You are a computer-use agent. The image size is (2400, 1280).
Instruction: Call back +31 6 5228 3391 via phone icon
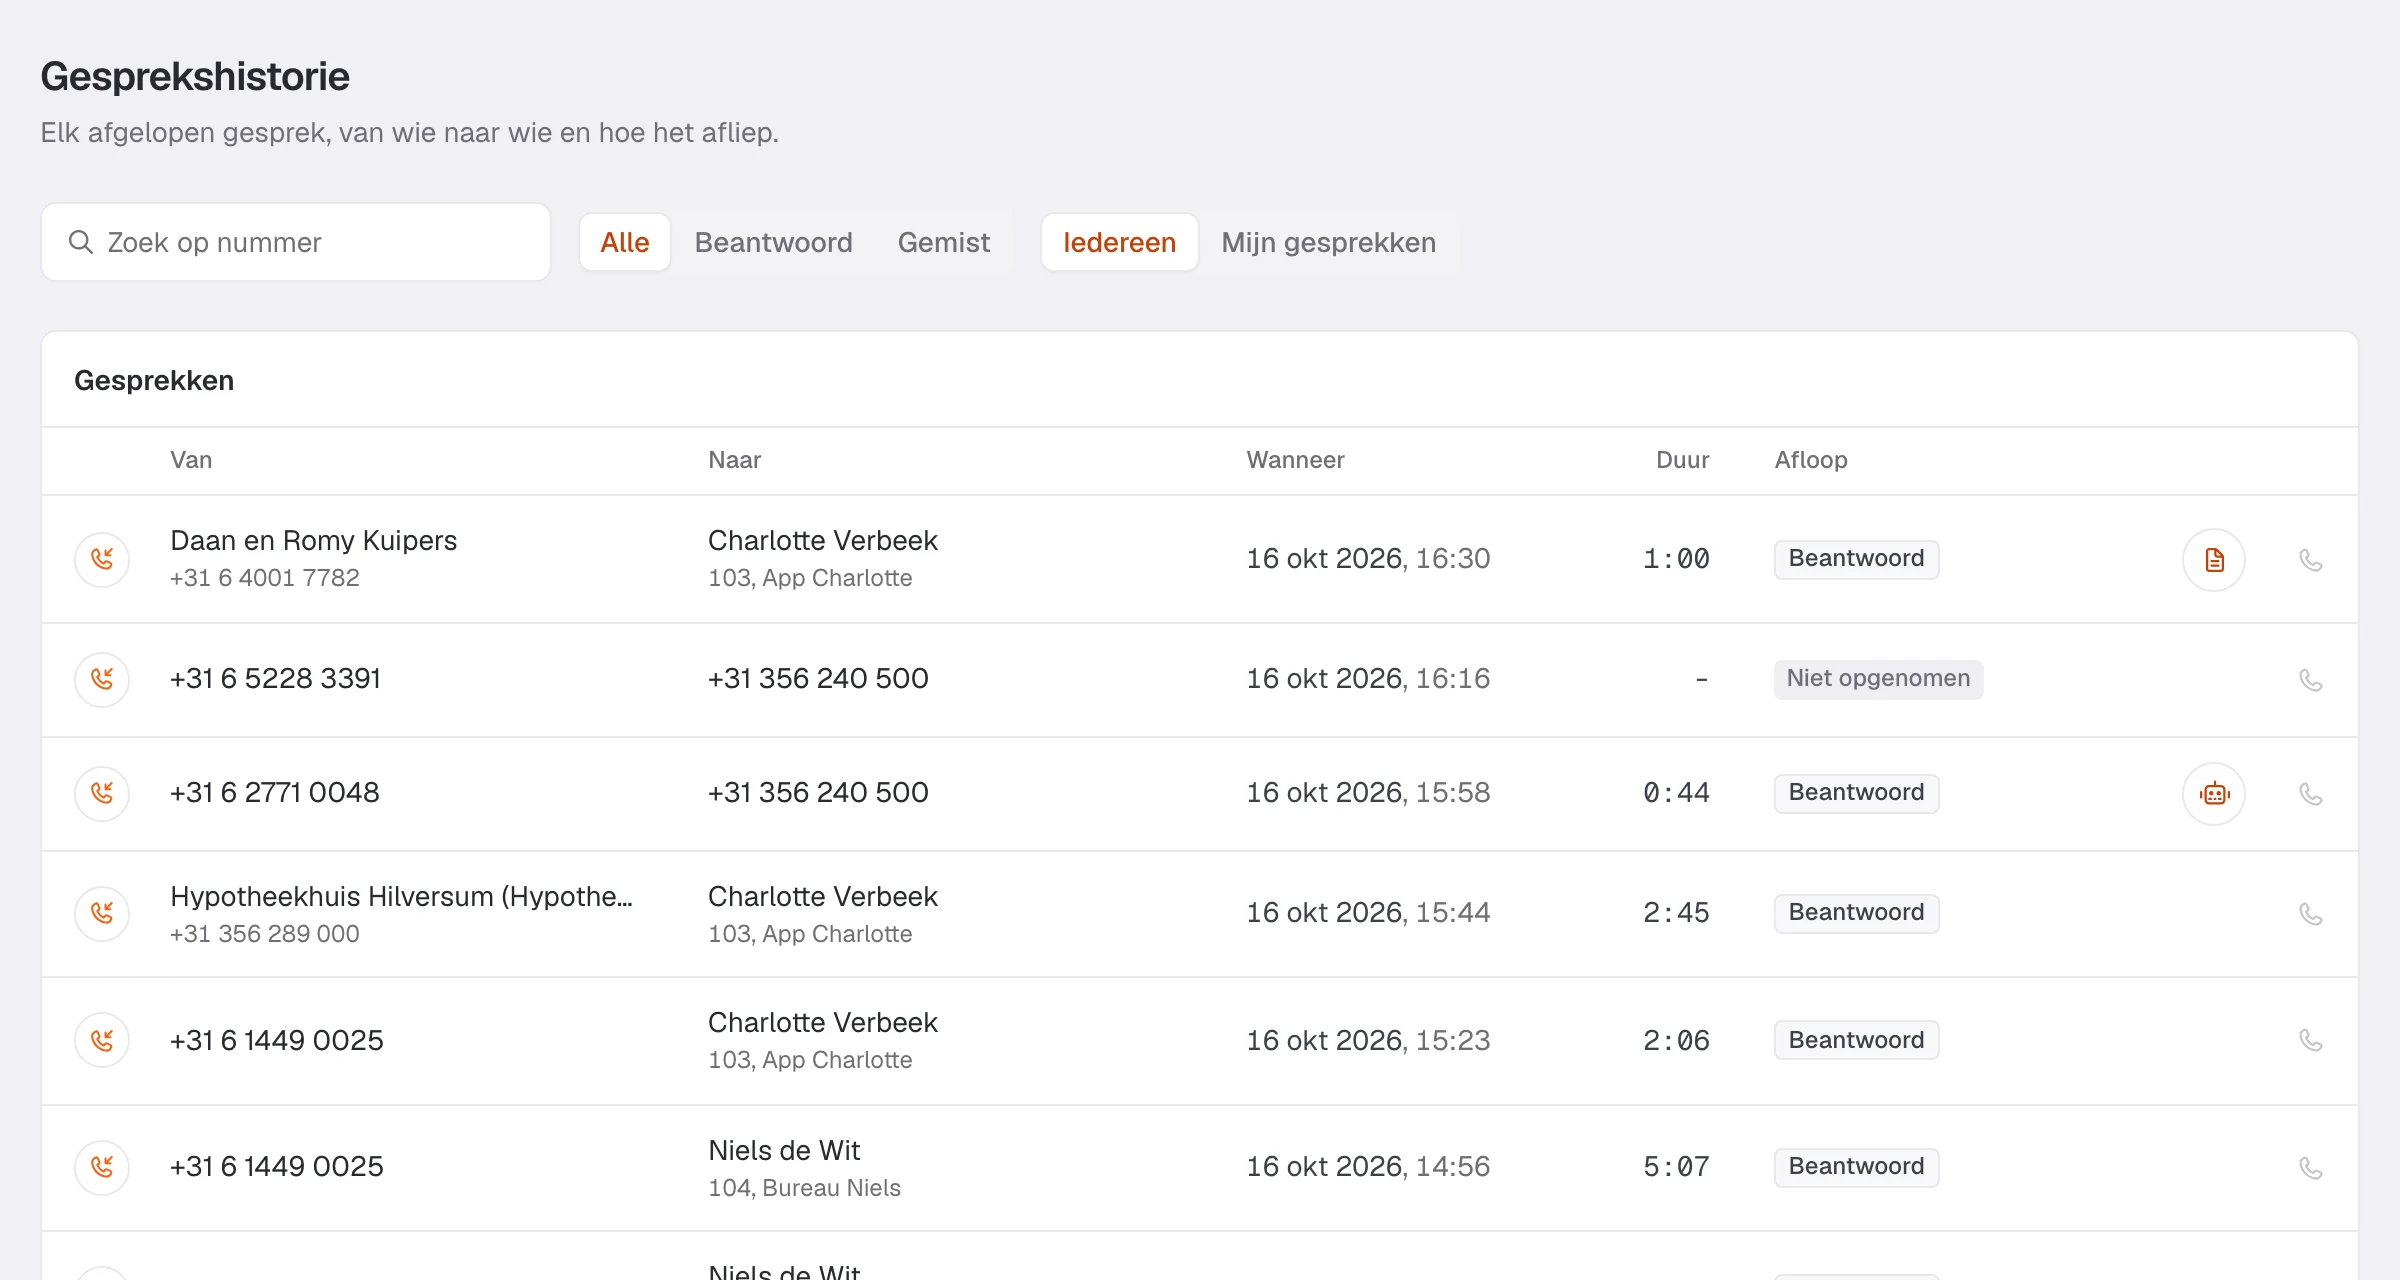click(x=2310, y=680)
